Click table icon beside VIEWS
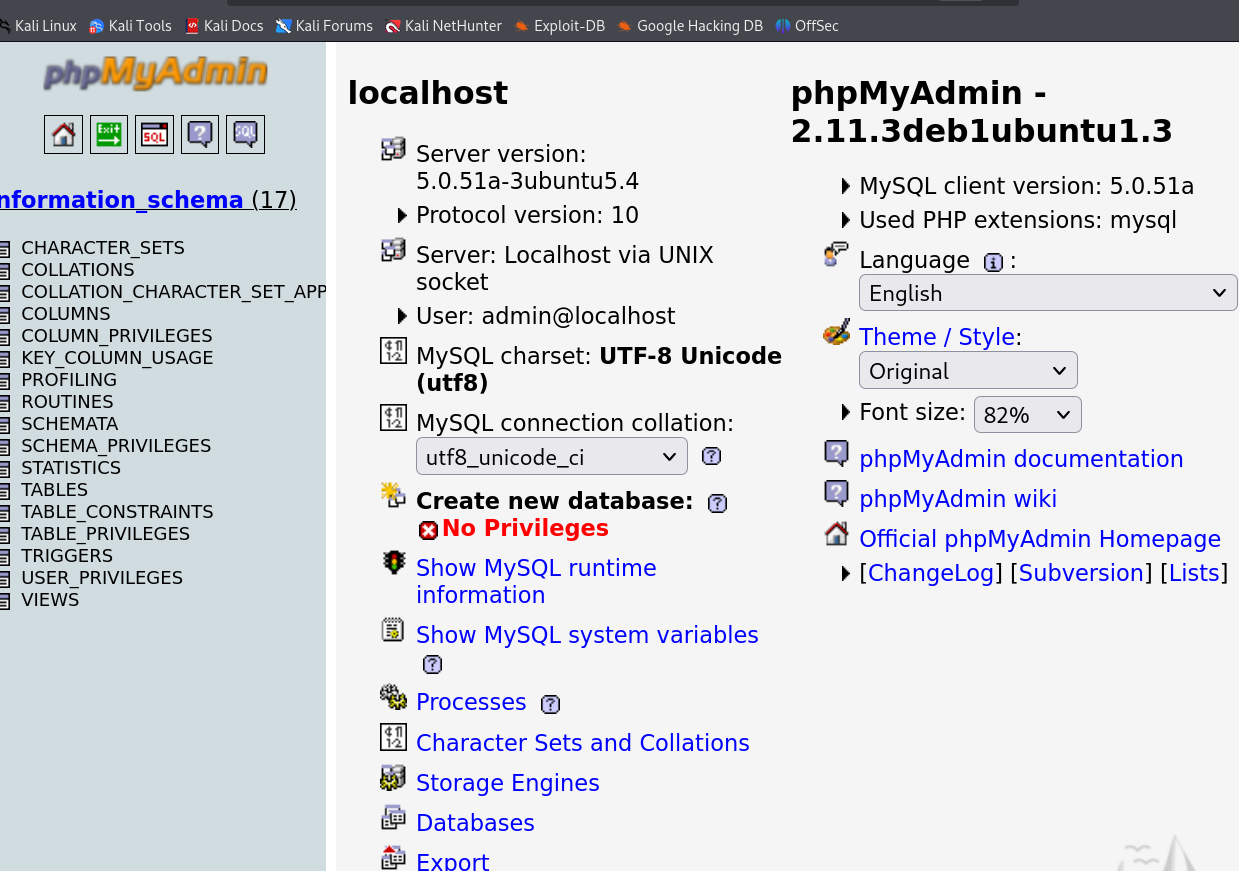 click(5, 600)
